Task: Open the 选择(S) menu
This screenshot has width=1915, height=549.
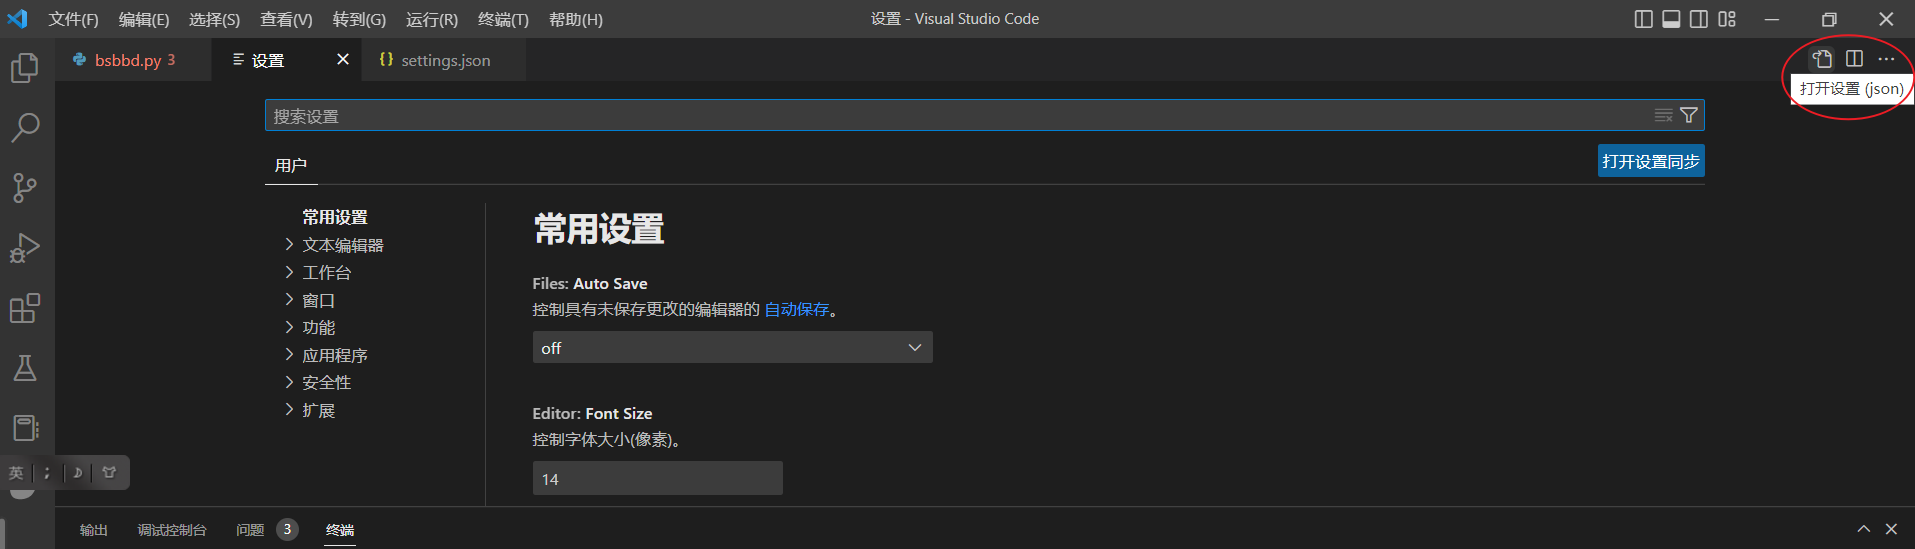Action: pos(215,19)
